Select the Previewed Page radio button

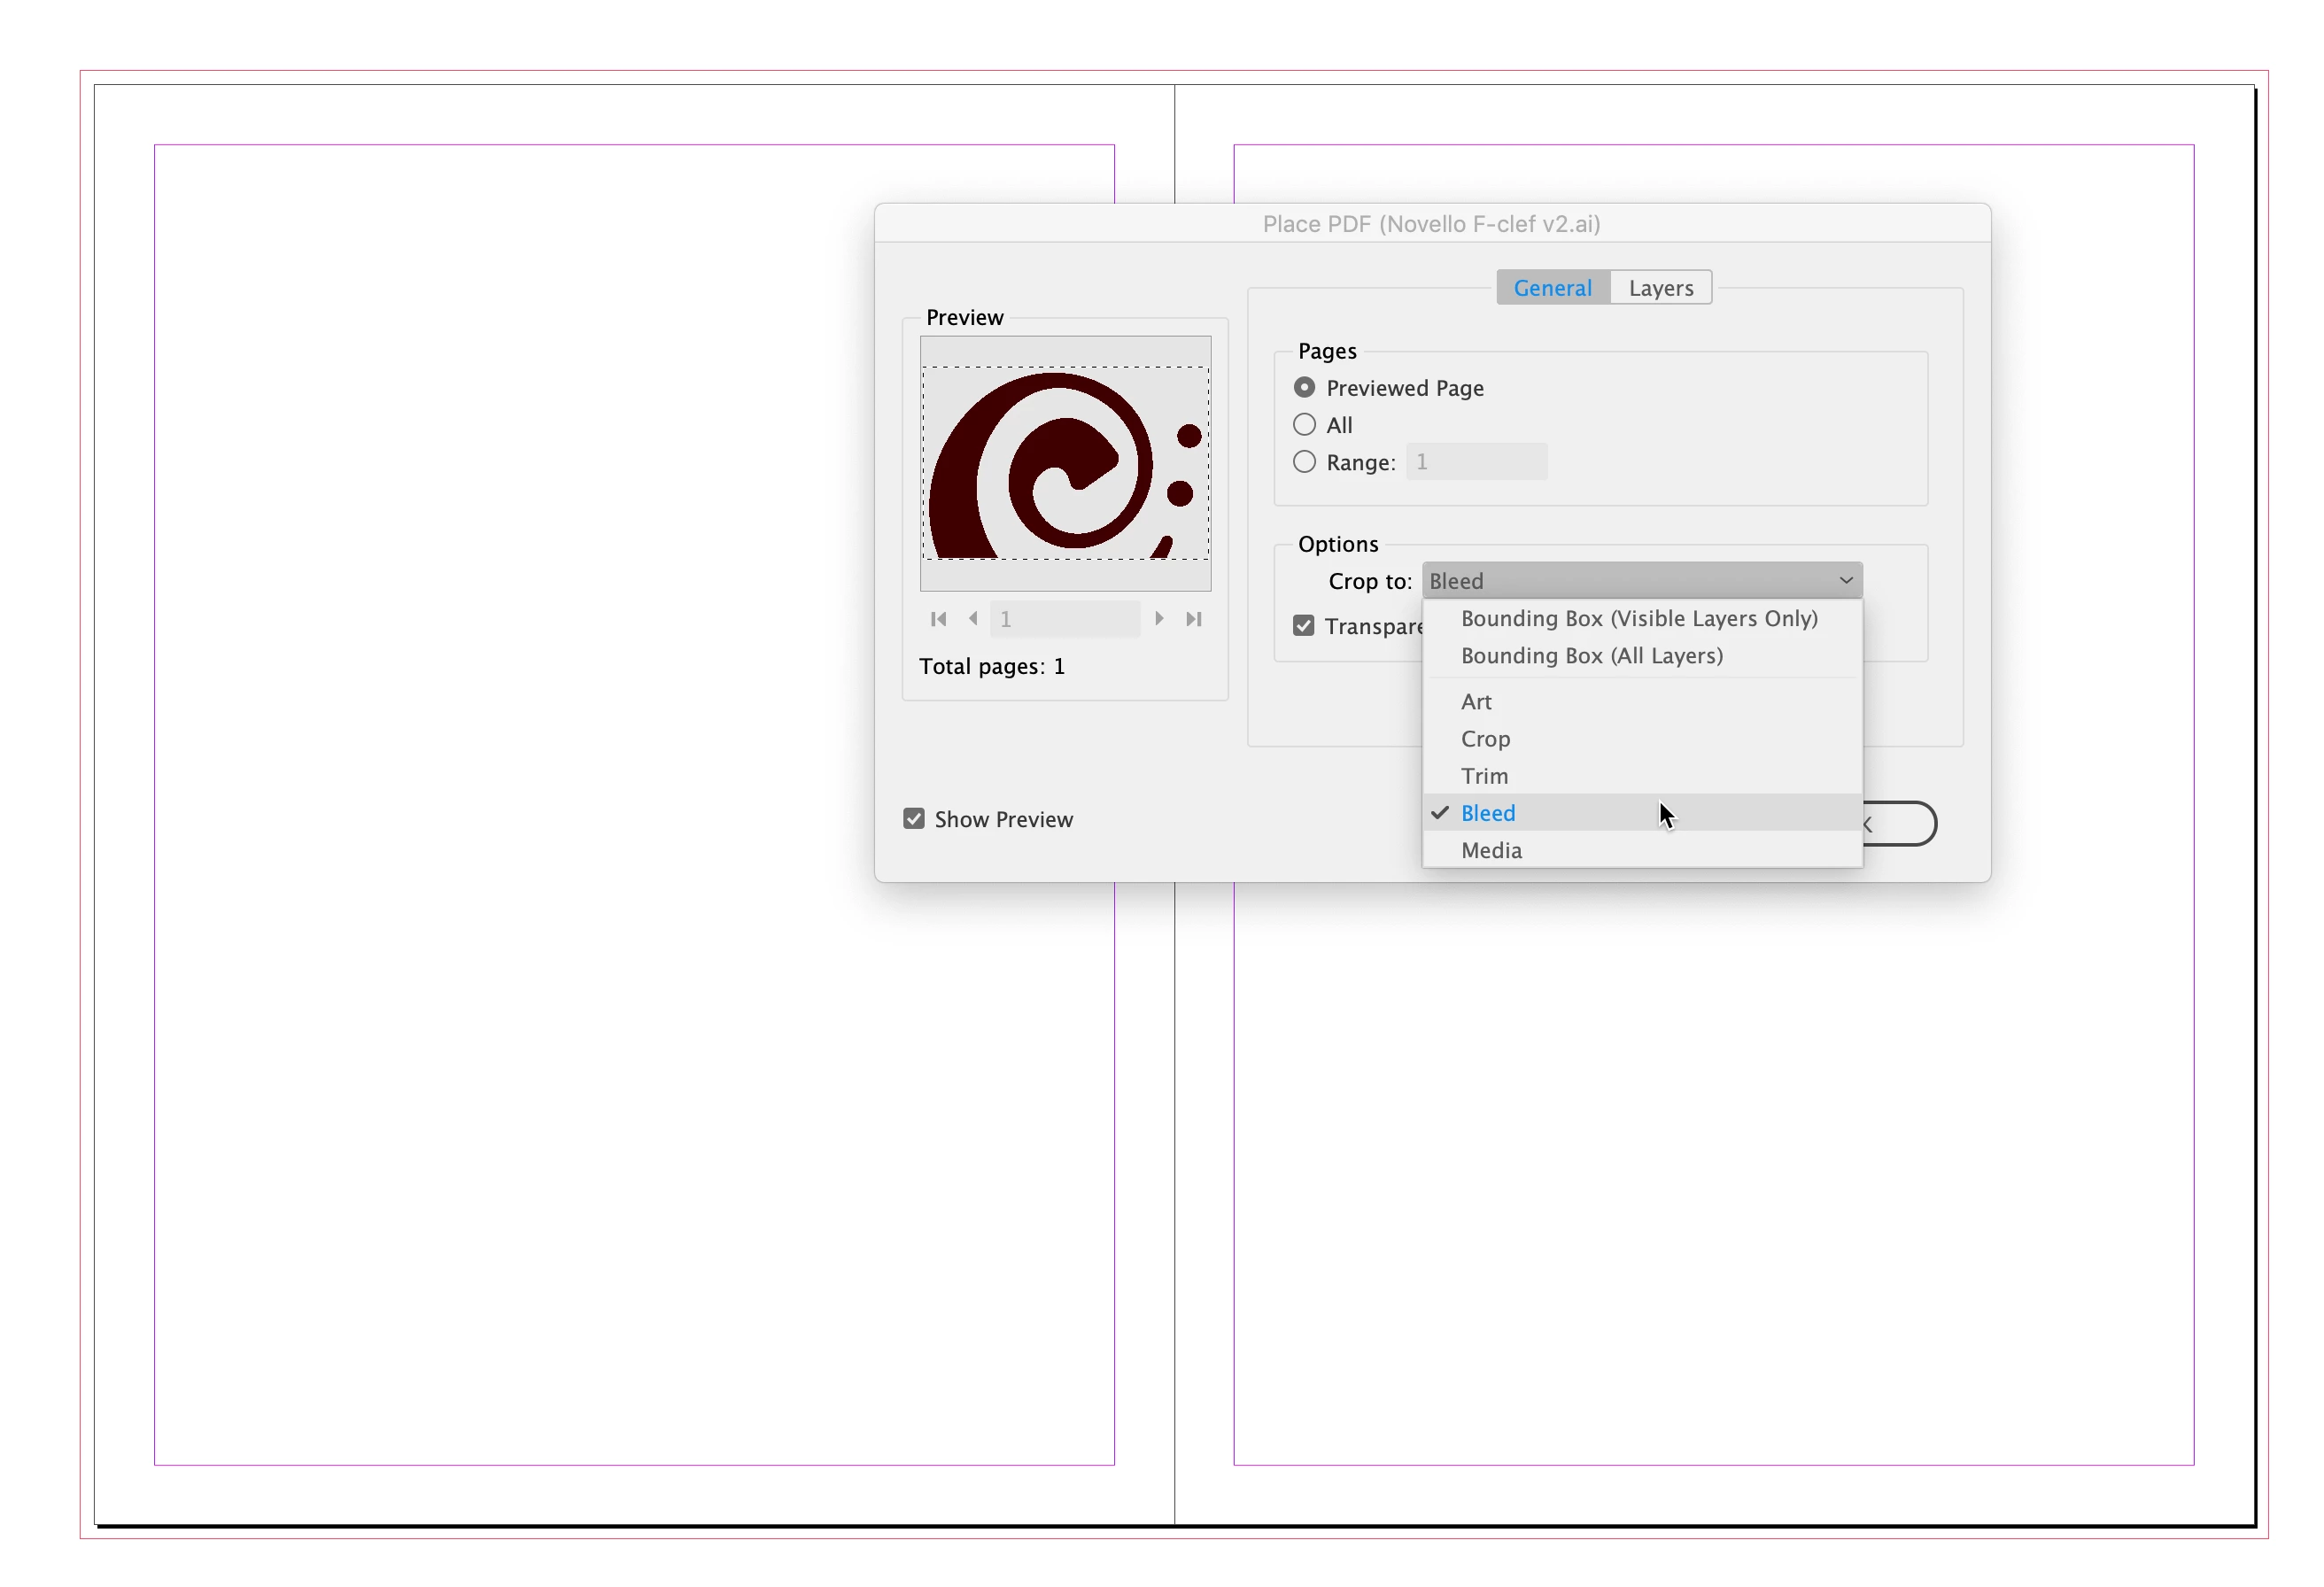click(1304, 387)
